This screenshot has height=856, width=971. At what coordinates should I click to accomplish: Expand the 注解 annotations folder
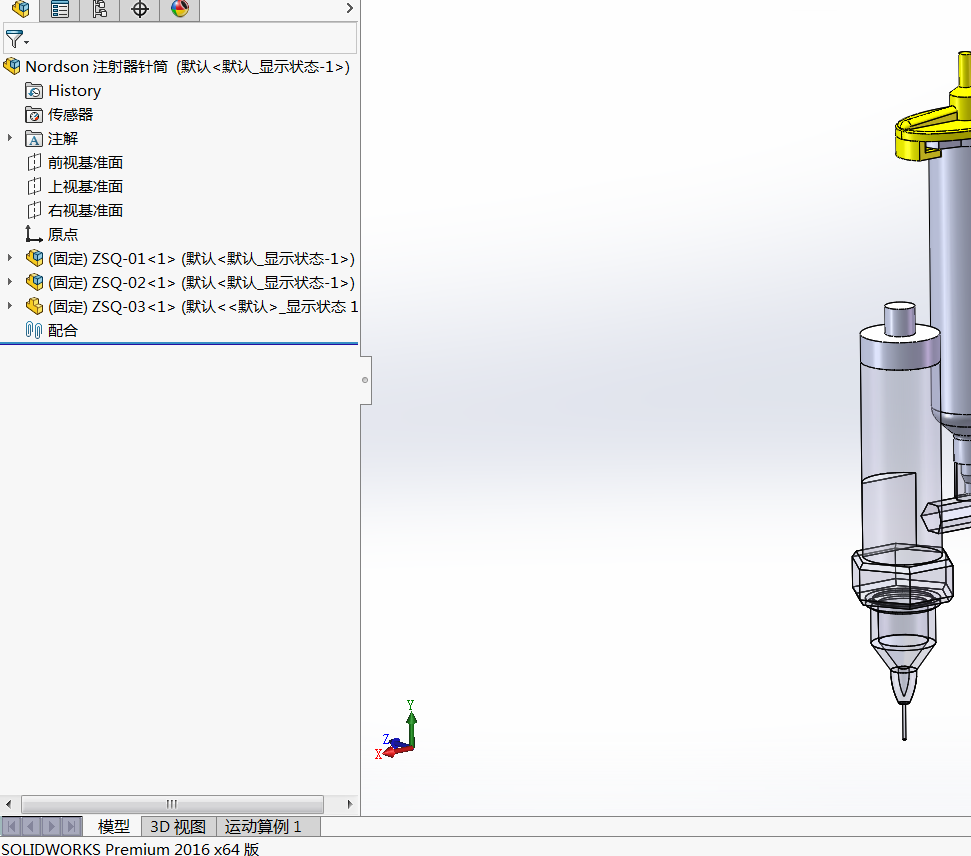[9, 138]
